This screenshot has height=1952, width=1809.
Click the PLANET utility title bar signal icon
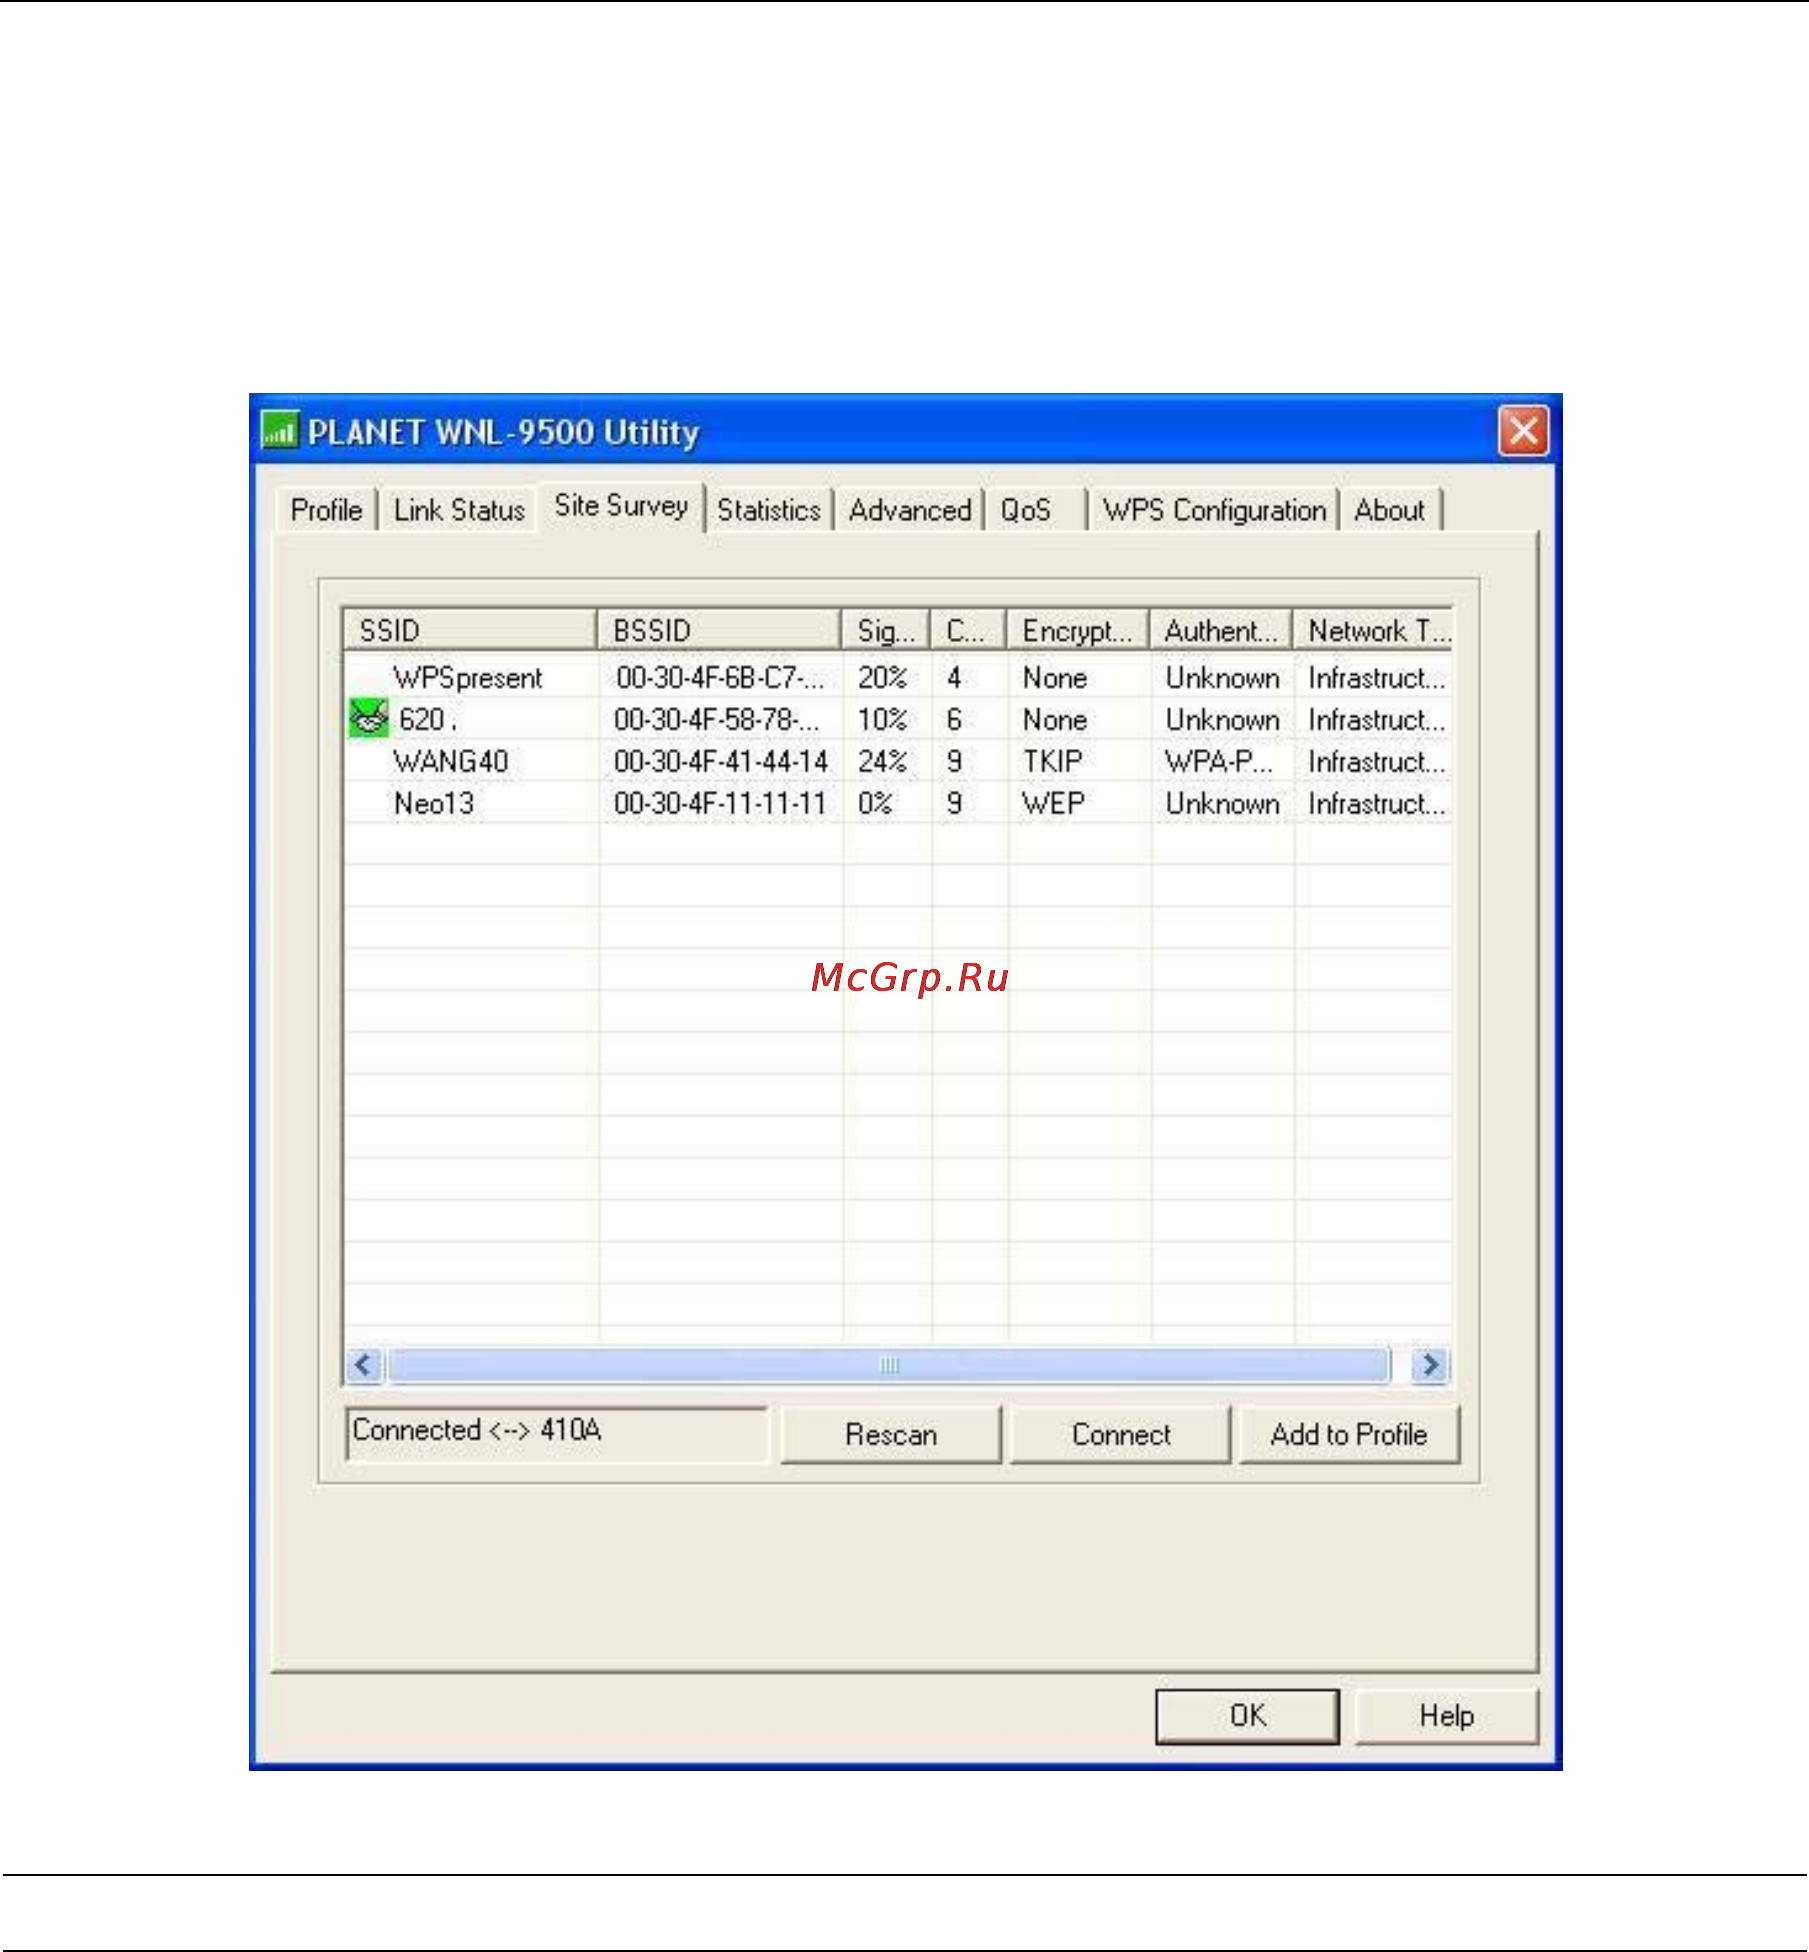pyautogui.click(x=279, y=431)
